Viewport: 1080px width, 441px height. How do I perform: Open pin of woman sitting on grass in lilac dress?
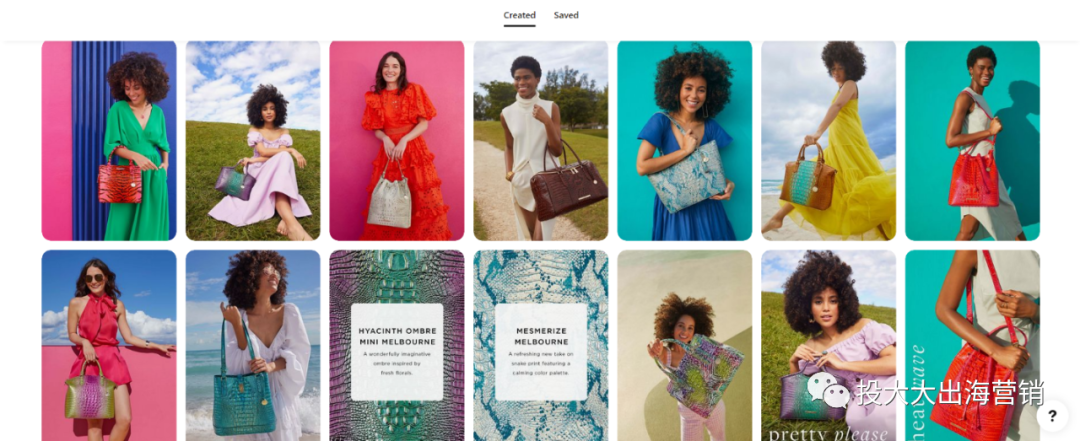253,141
